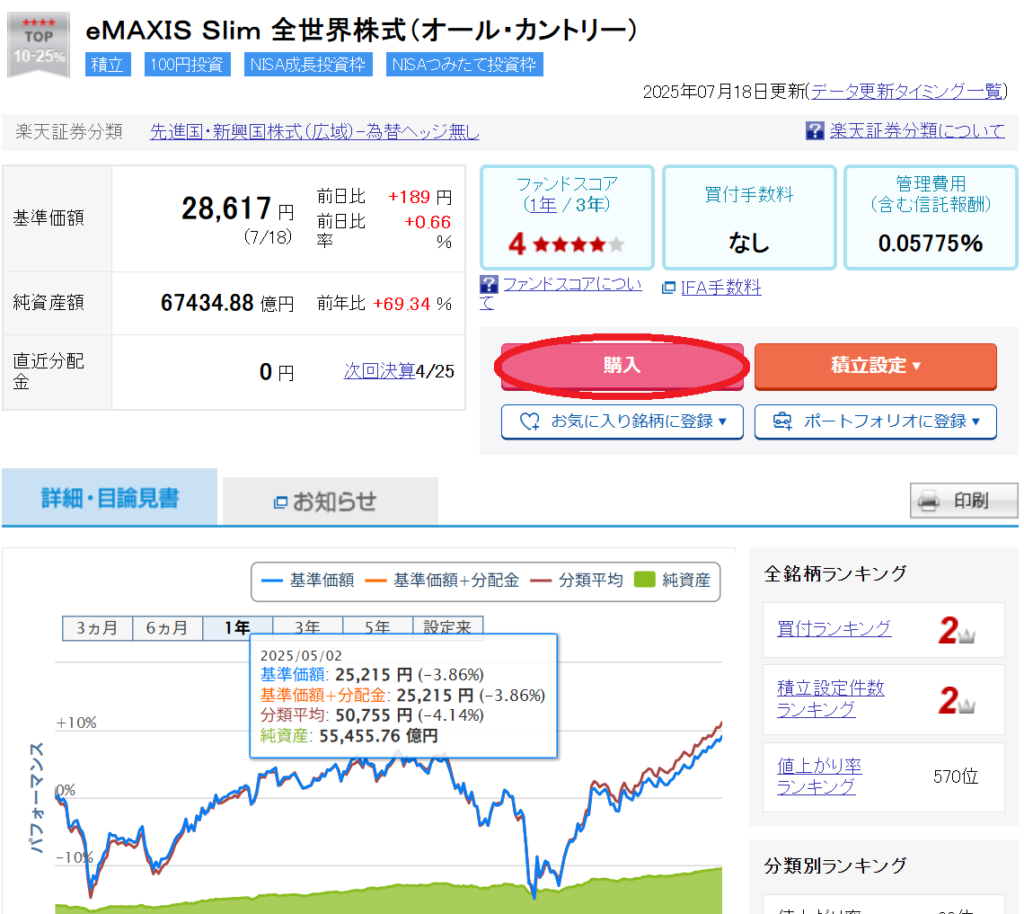Click the 1年 fund score link
Image resolution: width=1024 pixels, height=914 pixels.
click(543, 205)
